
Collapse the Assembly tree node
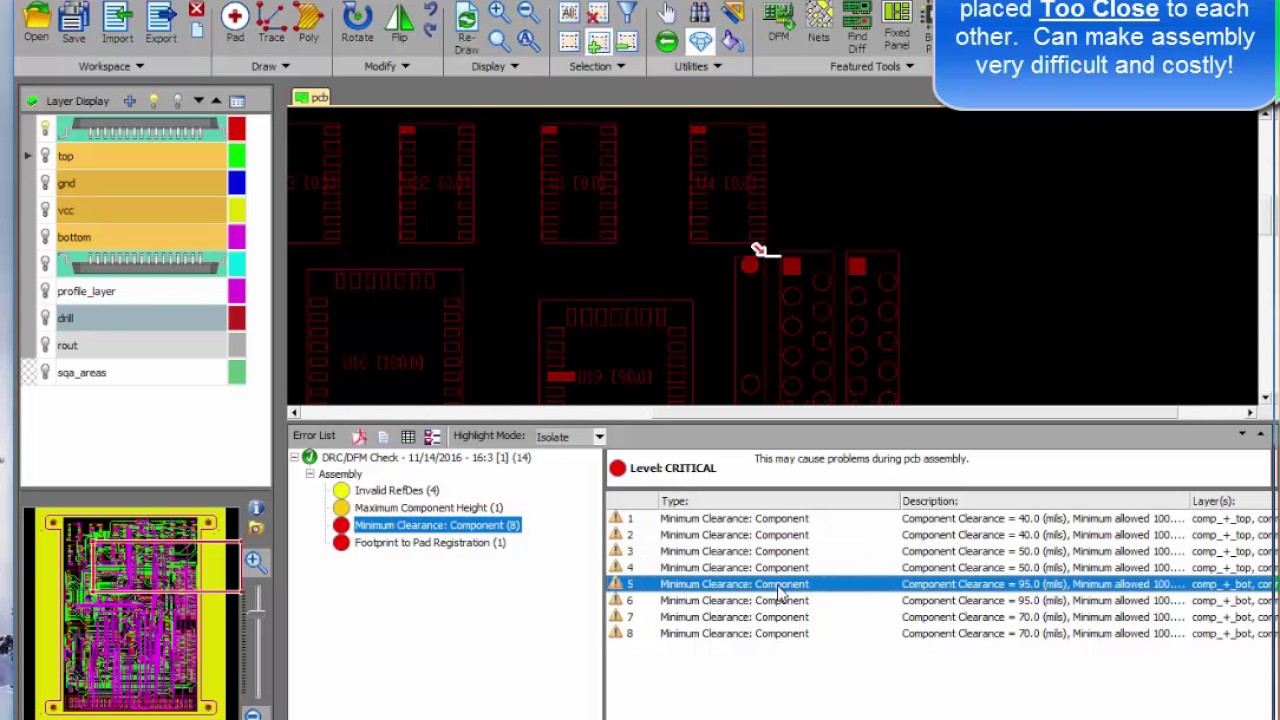click(310, 474)
